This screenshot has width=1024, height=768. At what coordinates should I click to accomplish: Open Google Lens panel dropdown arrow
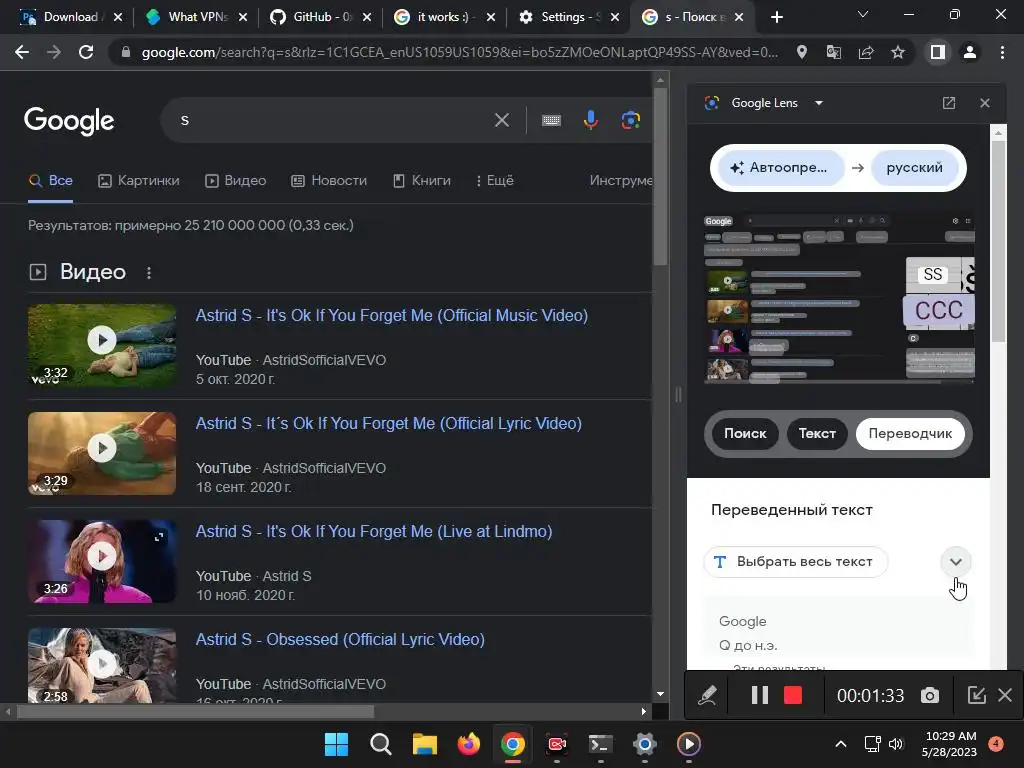(819, 103)
